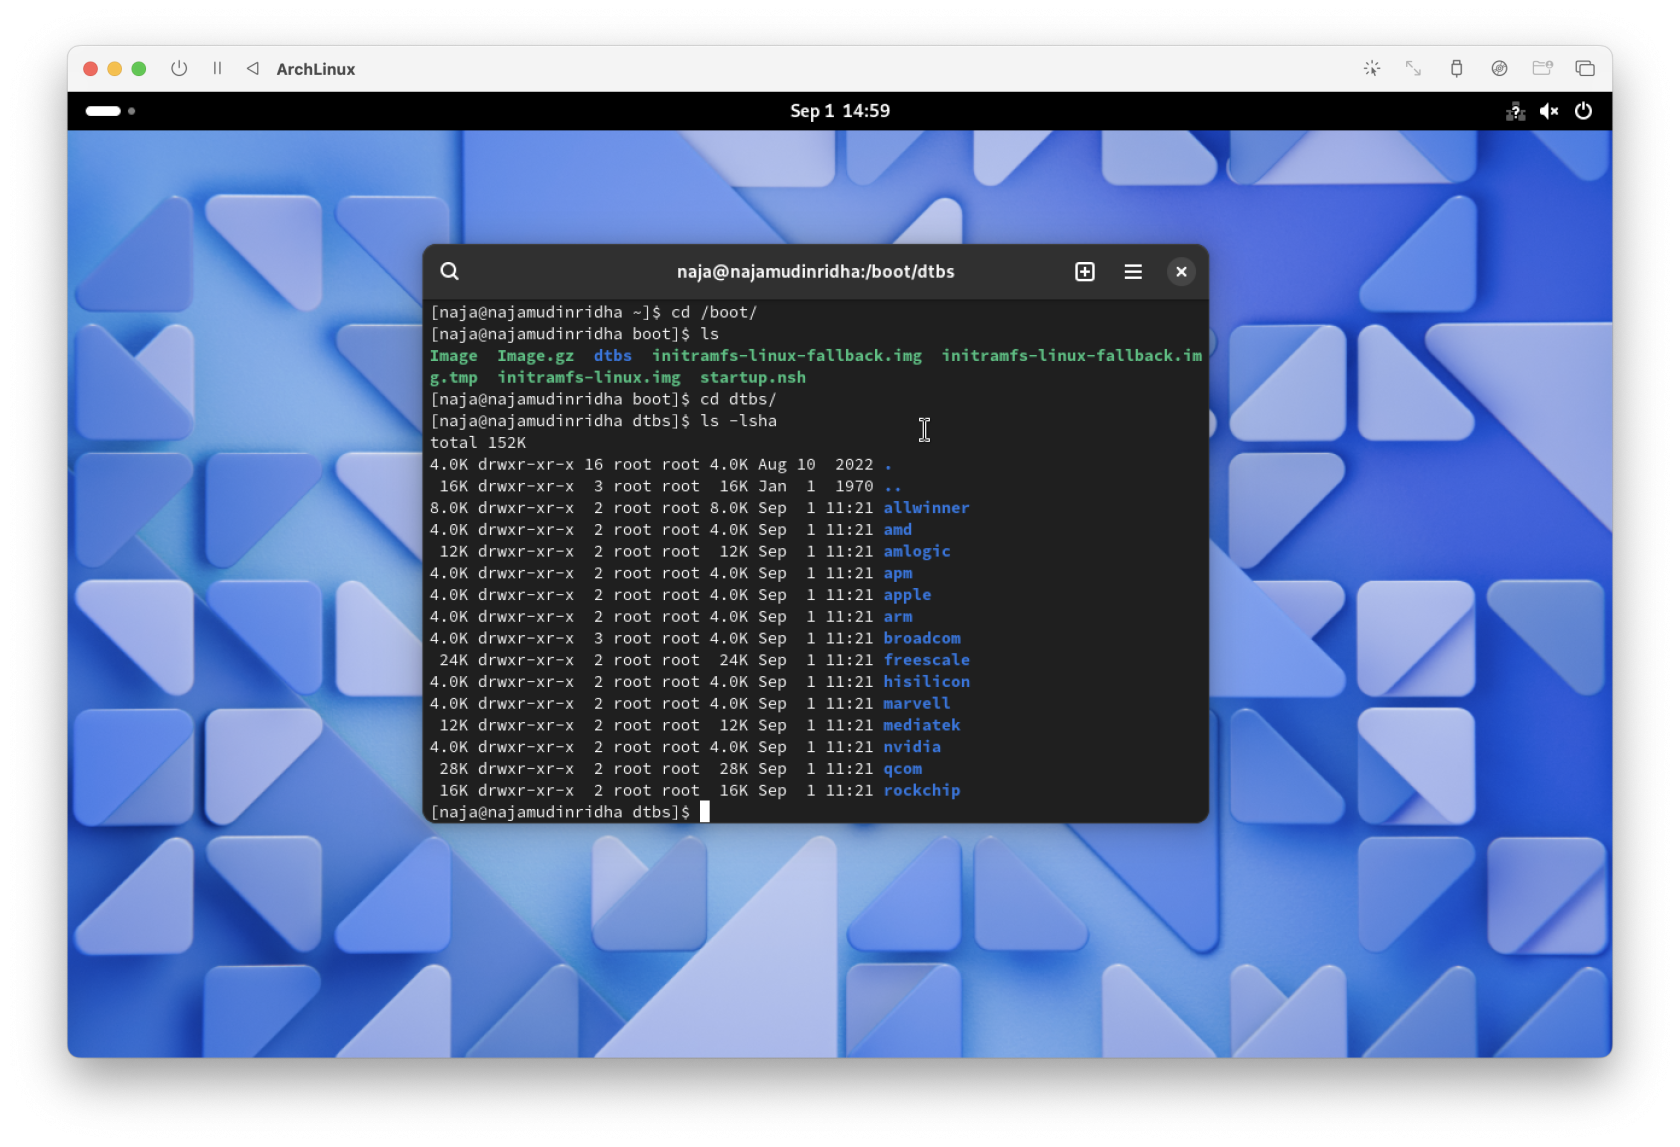Image resolution: width=1680 pixels, height=1147 pixels.
Task: Click the 'cd /boot/' command text
Action: [713, 313]
